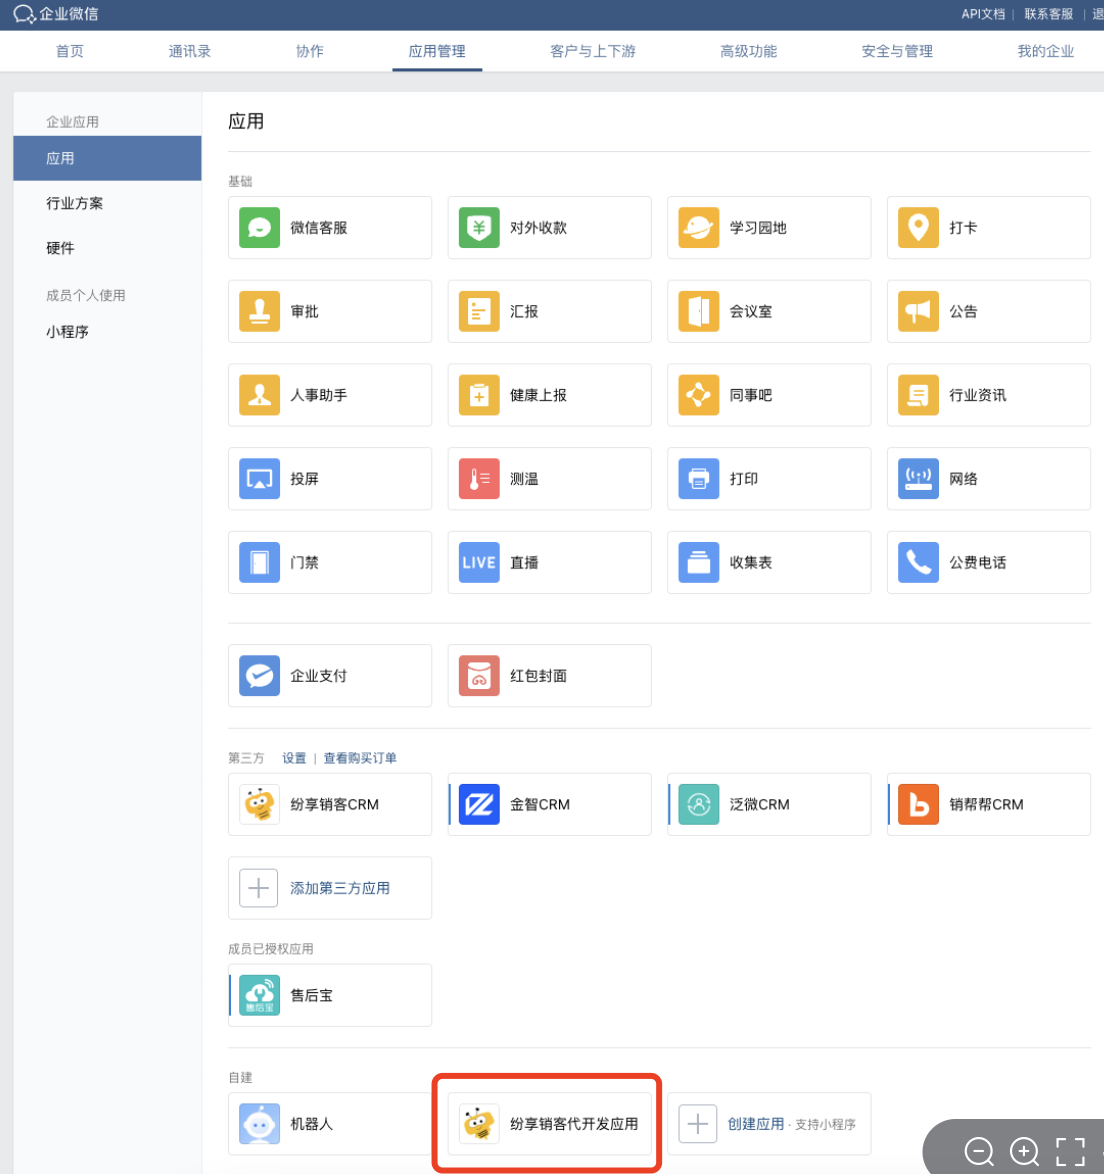Viewport: 1104px width, 1174px height.
Task: Open the 售后宝 app icon
Action: point(259,996)
